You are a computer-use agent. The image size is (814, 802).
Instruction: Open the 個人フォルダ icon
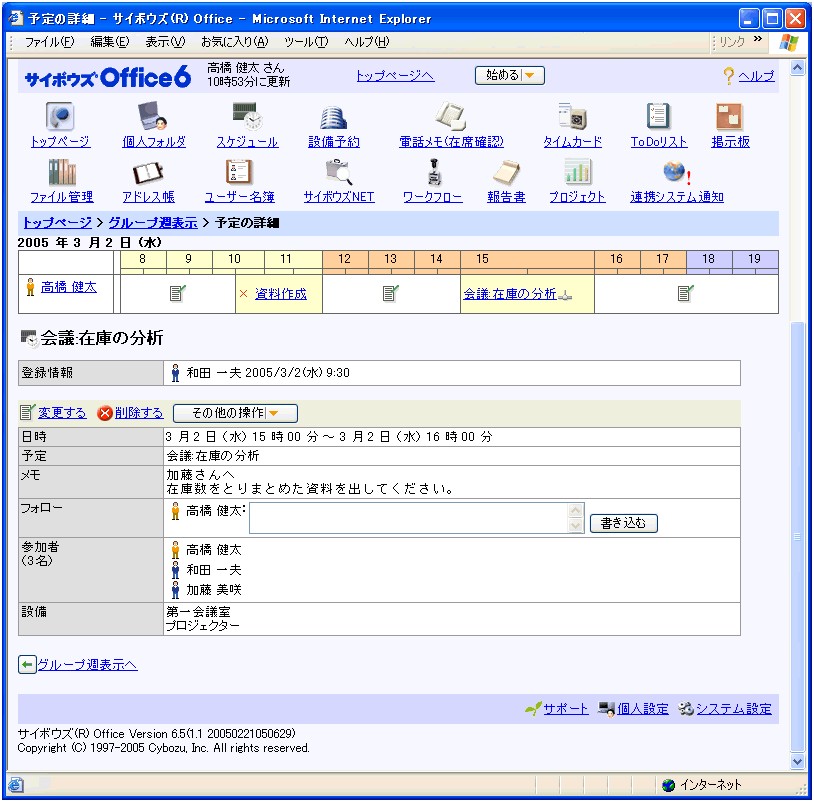[152, 115]
